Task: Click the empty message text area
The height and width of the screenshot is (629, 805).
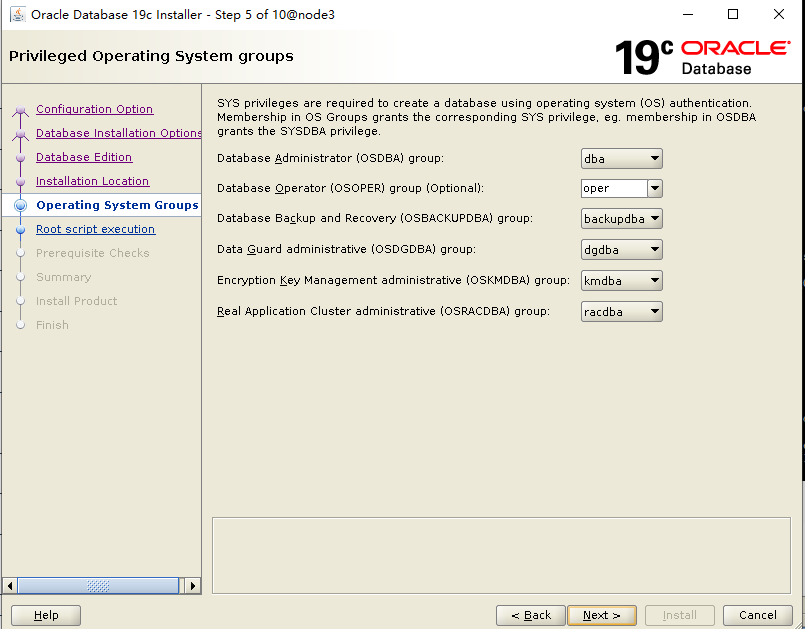Action: pos(501,555)
